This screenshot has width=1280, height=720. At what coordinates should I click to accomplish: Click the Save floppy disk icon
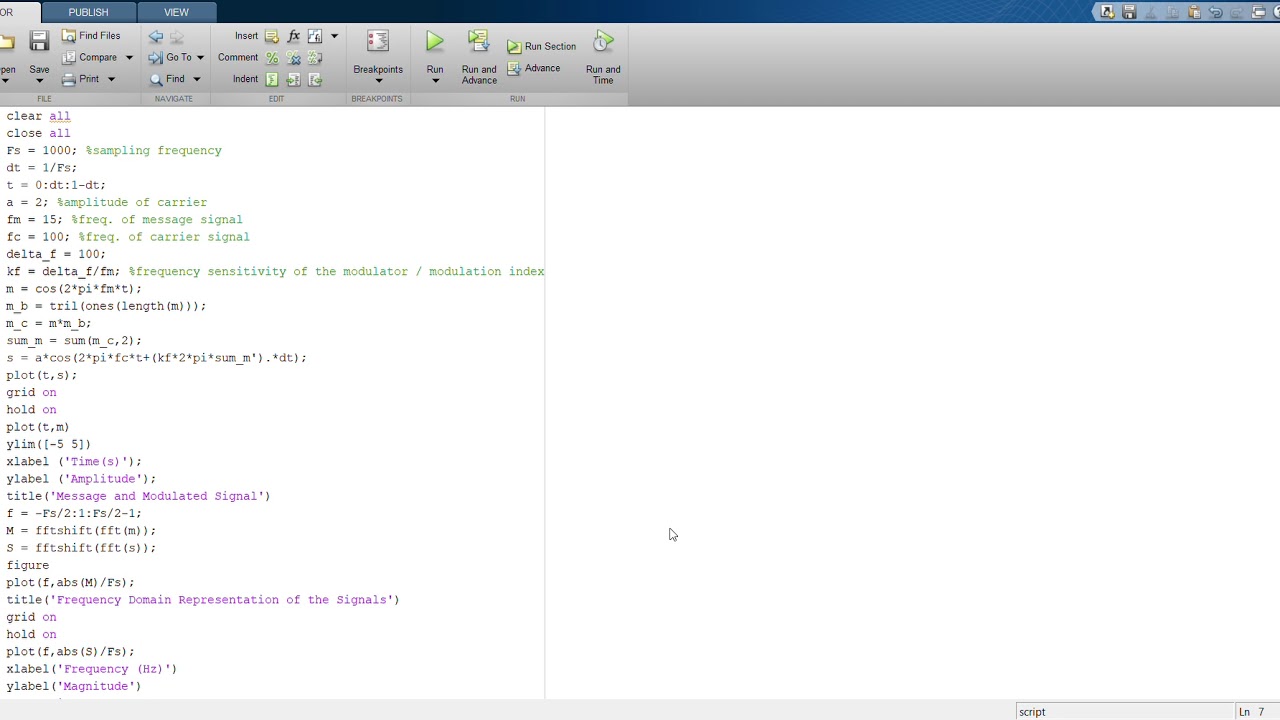click(x=39, y=41)
